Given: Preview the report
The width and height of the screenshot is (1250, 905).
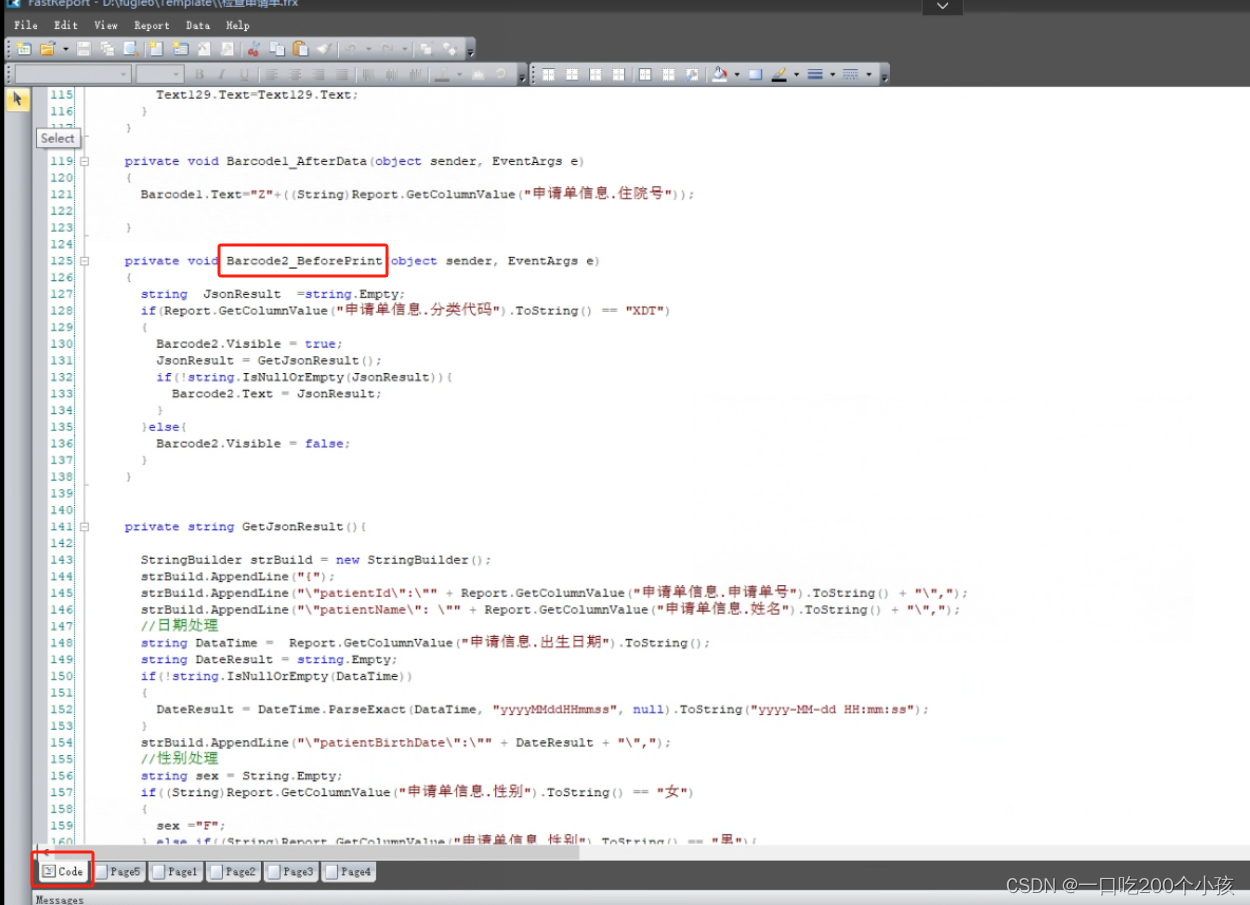Looking at the screenshot, I should pos(131,48).
